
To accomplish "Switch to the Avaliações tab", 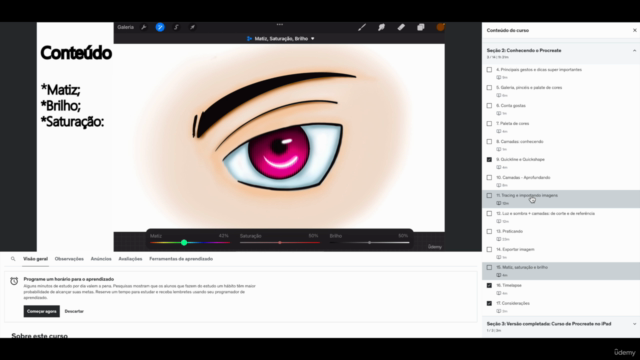I will (130, 259).
